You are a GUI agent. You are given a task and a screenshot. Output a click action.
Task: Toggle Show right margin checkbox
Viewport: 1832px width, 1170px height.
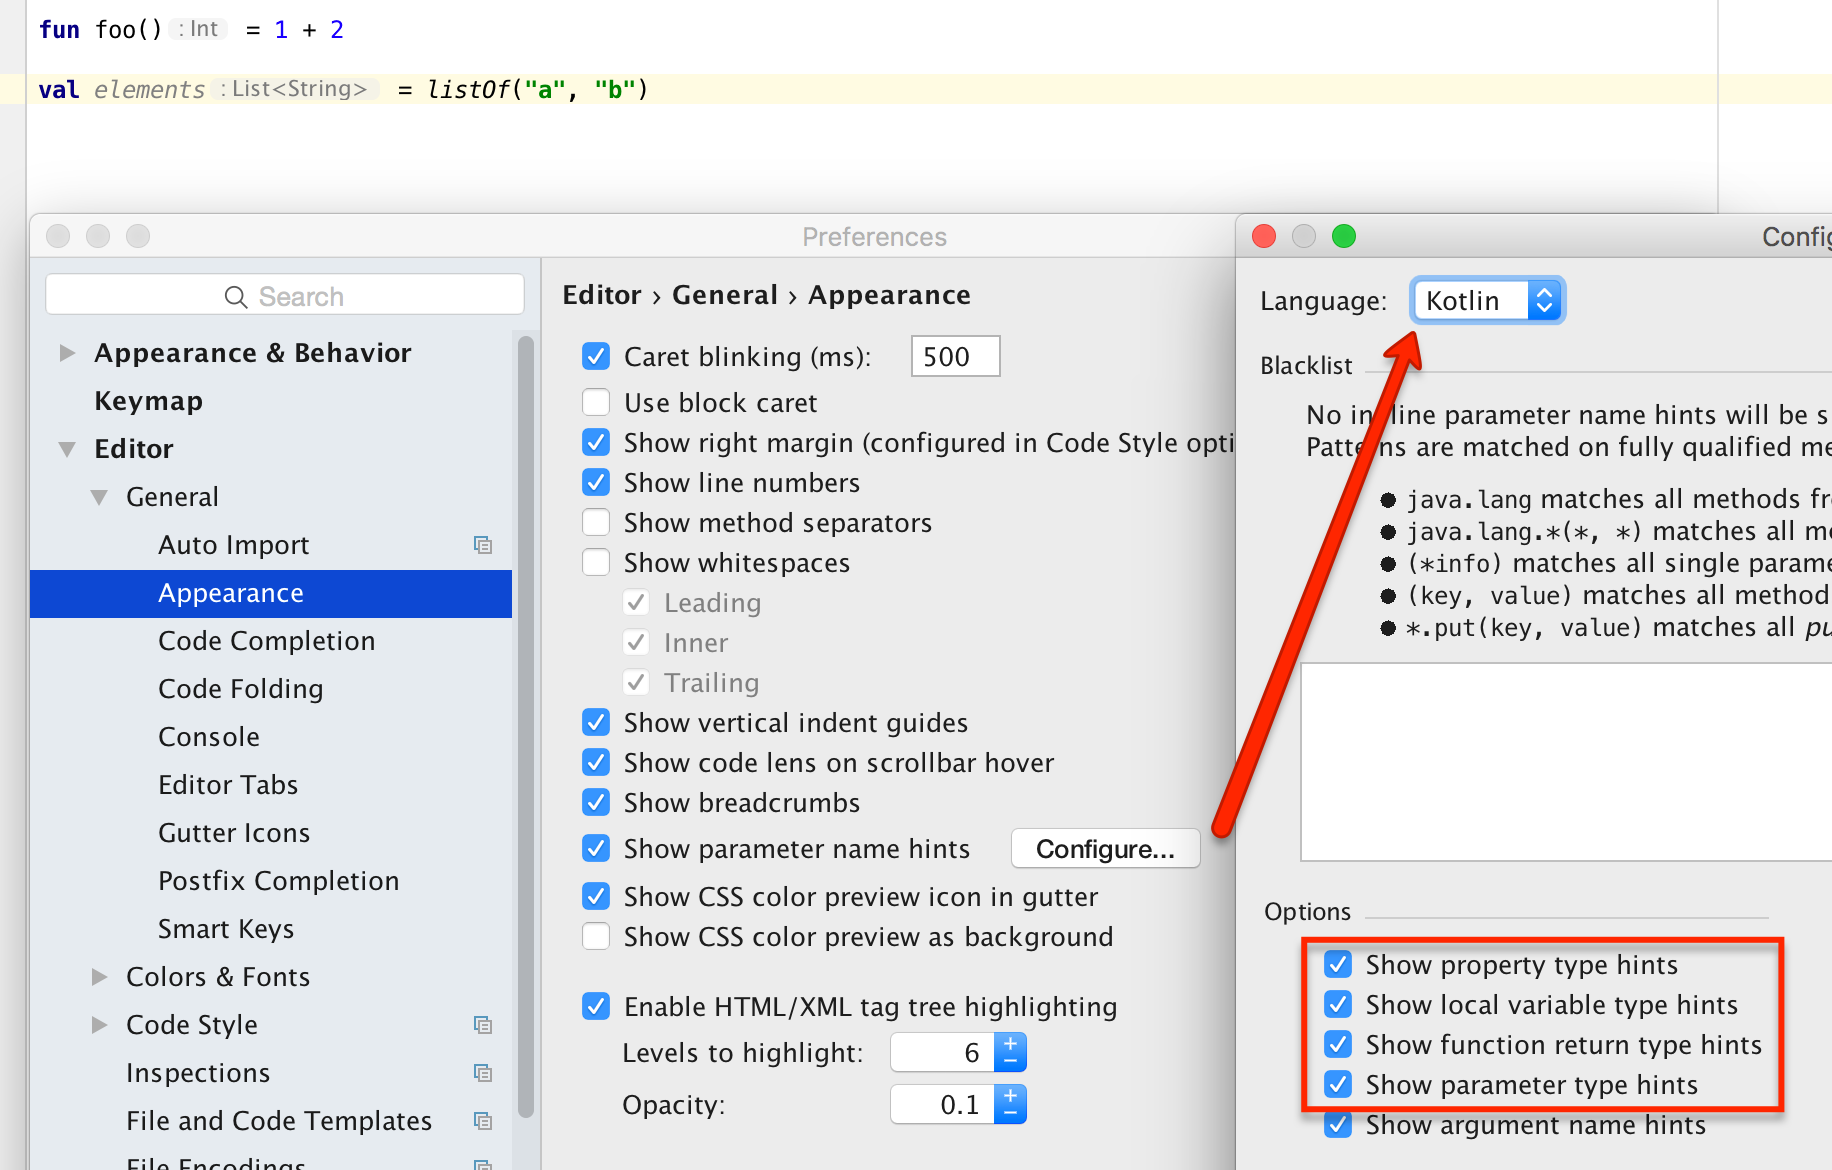tap(596, 442)
